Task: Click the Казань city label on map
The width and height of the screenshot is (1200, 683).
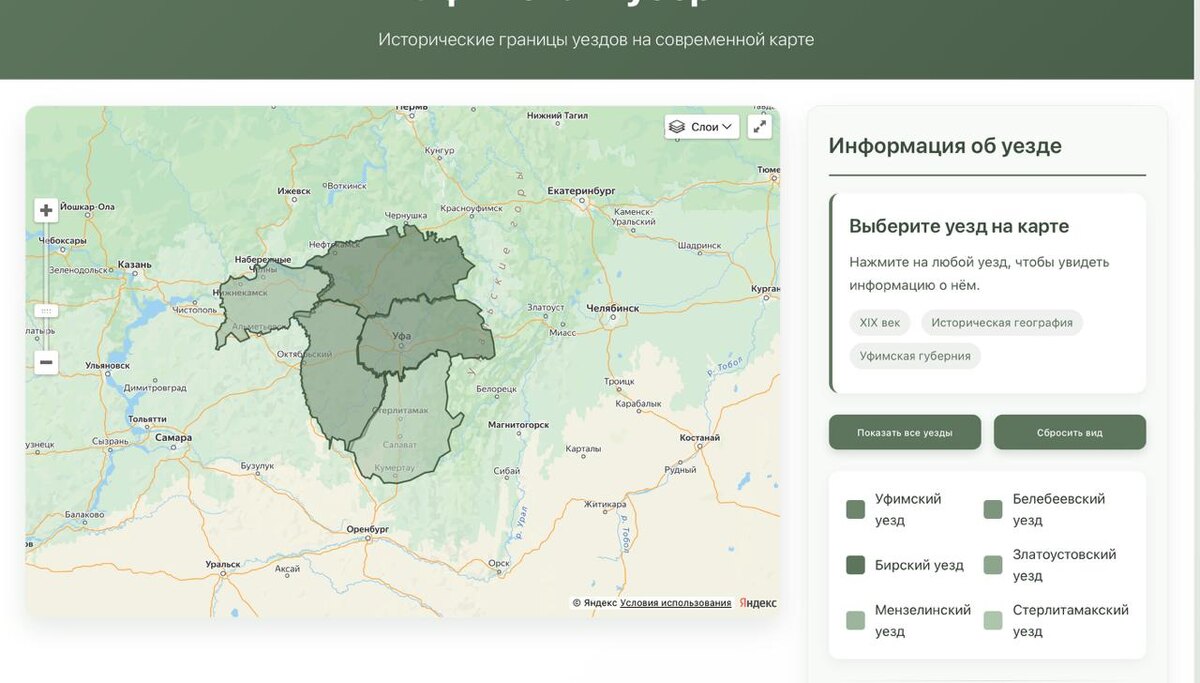Action: pos(134,265)
